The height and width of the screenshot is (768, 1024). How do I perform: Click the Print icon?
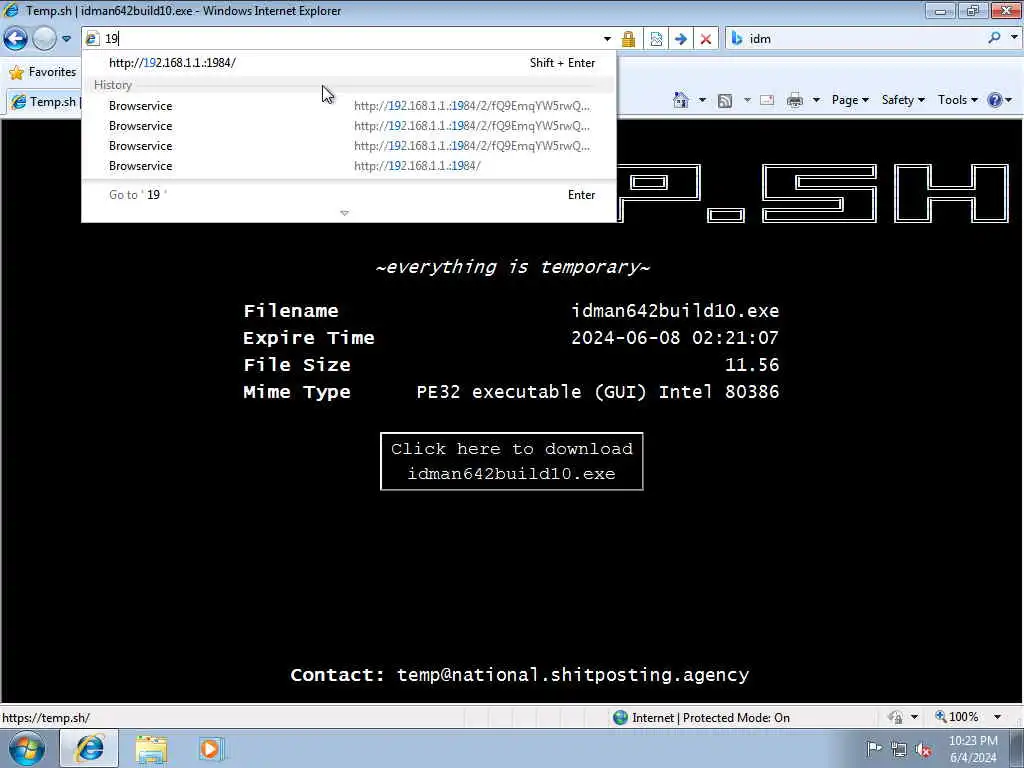pyautogui.click(x=795, y=100)
